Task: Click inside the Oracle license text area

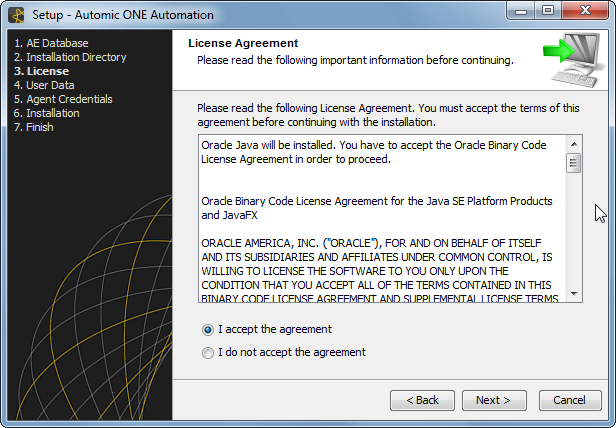Action: pos(380,220)
